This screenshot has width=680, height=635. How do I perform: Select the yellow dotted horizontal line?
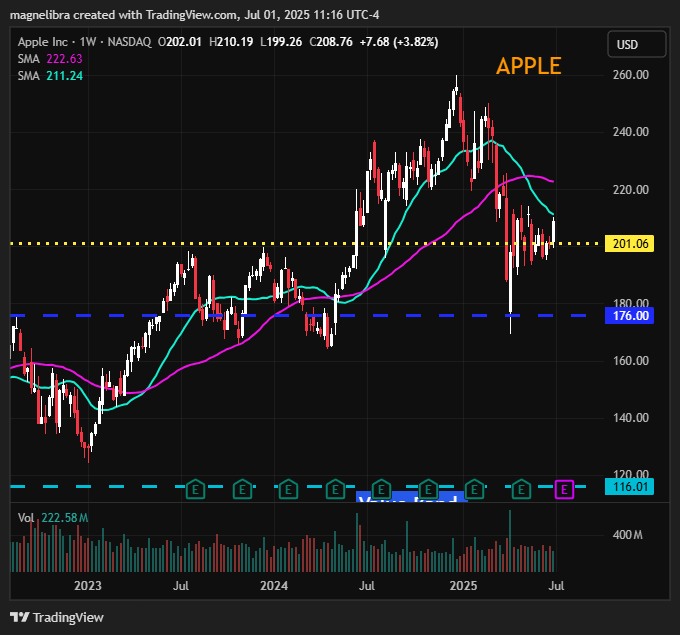click(x=306, y=244)
